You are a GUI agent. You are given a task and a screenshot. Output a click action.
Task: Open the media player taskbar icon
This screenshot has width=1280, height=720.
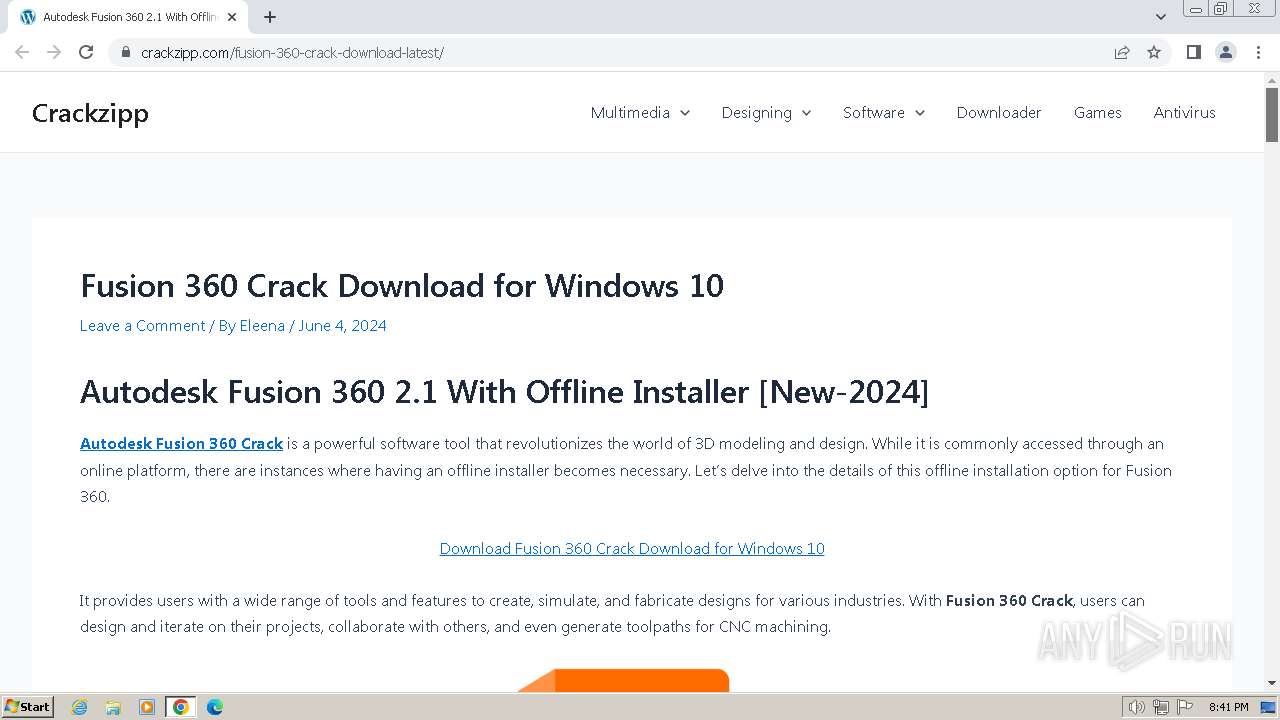click(x=147, y=707)
